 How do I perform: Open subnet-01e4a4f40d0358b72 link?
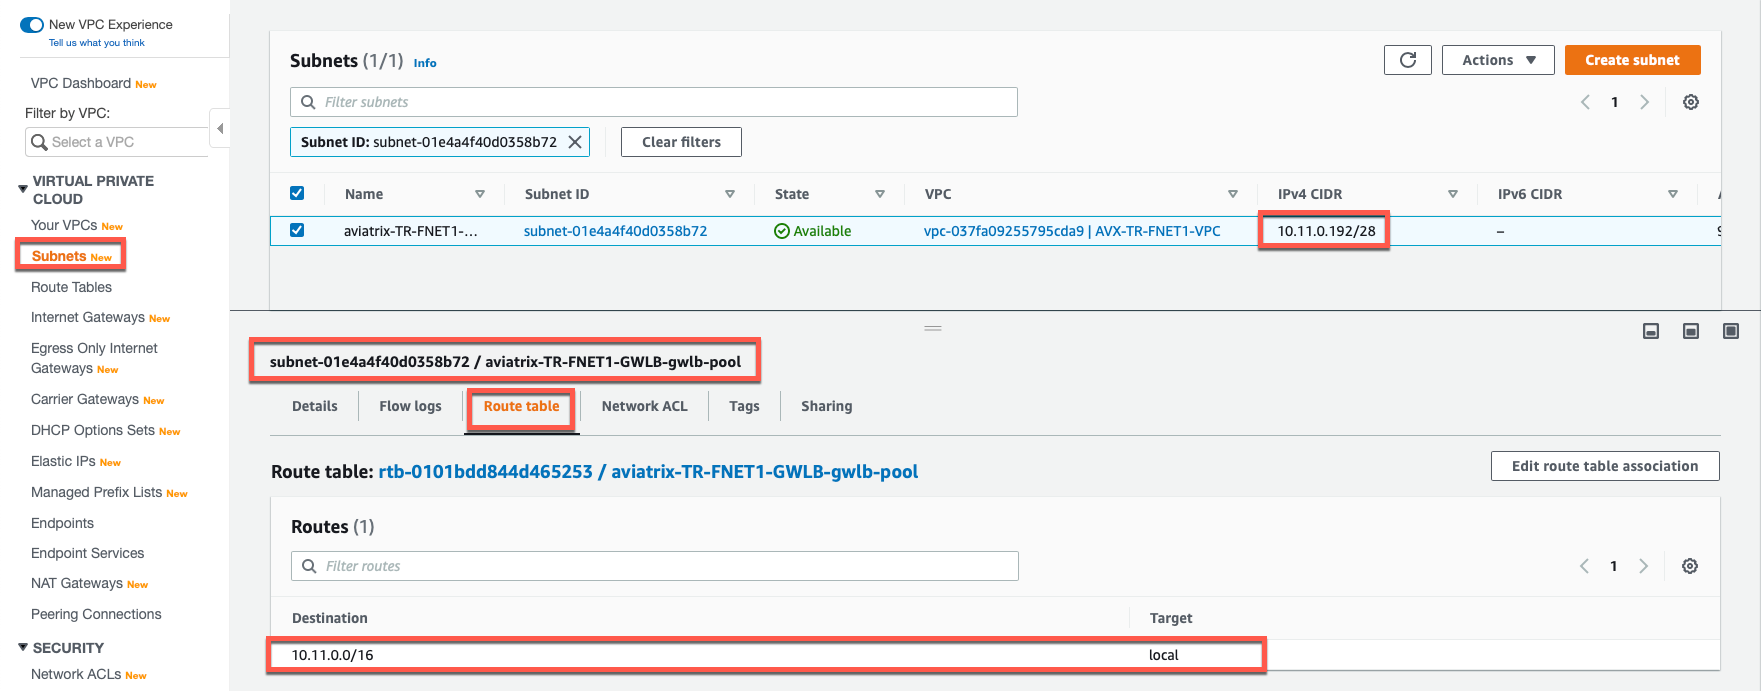(616, 231)
